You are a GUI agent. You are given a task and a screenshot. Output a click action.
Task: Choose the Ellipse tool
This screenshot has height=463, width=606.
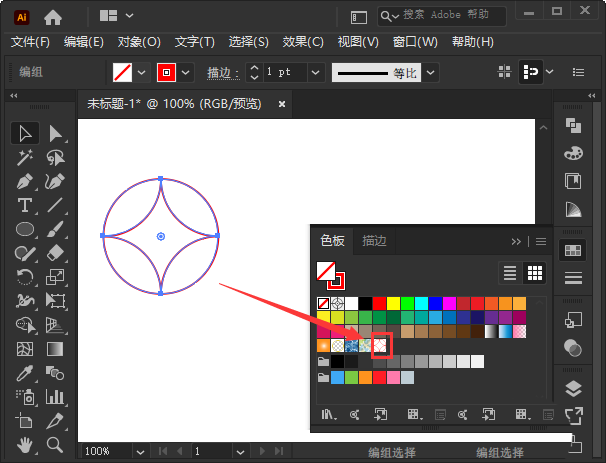(x=25, y=229)
